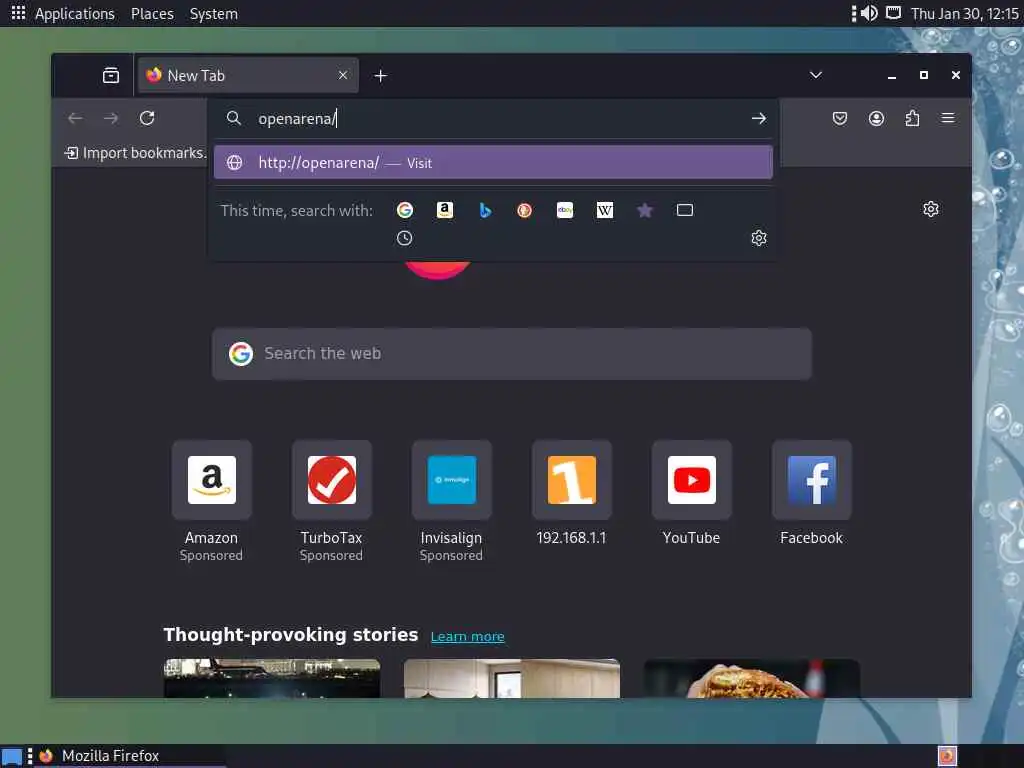Reload the current page
This screenshot has height=768, width=1024.
[x=147, y=118]
